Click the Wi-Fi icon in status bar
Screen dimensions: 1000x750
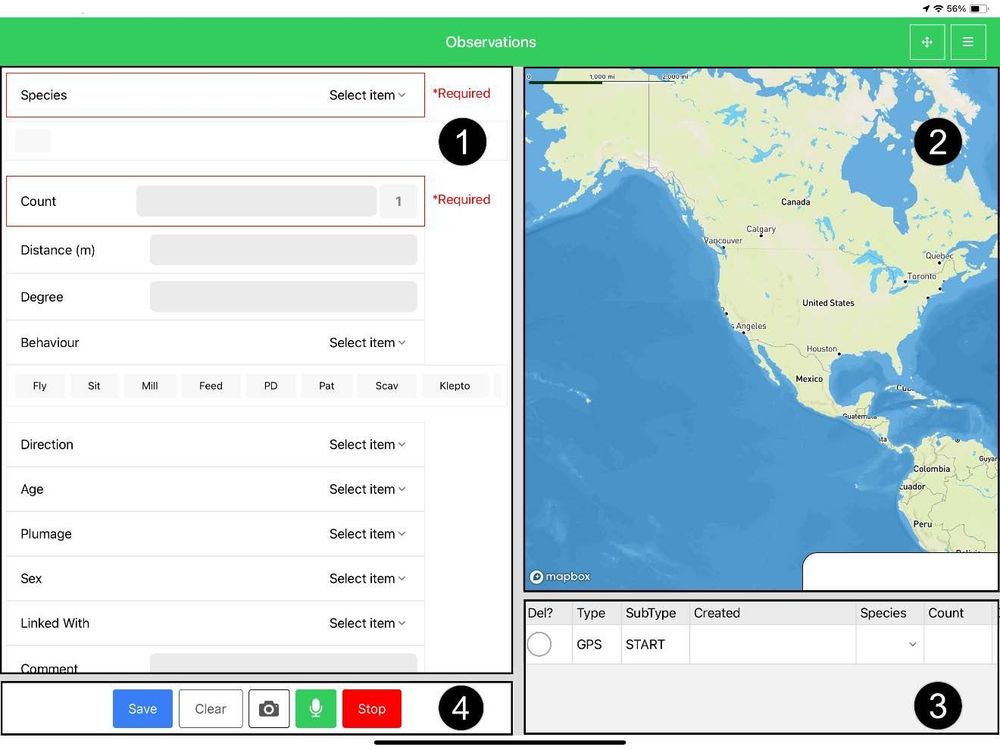pos(938,8)
